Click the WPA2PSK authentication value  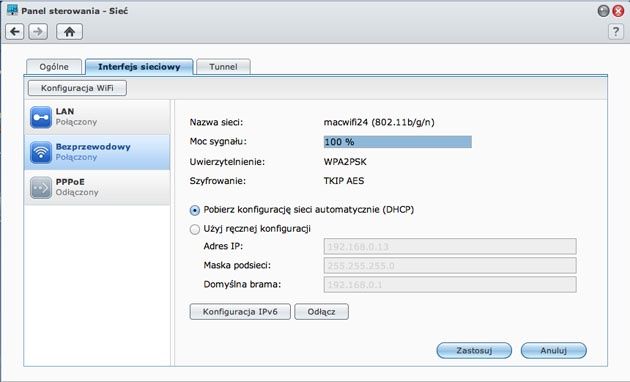[x=345, y=162]
